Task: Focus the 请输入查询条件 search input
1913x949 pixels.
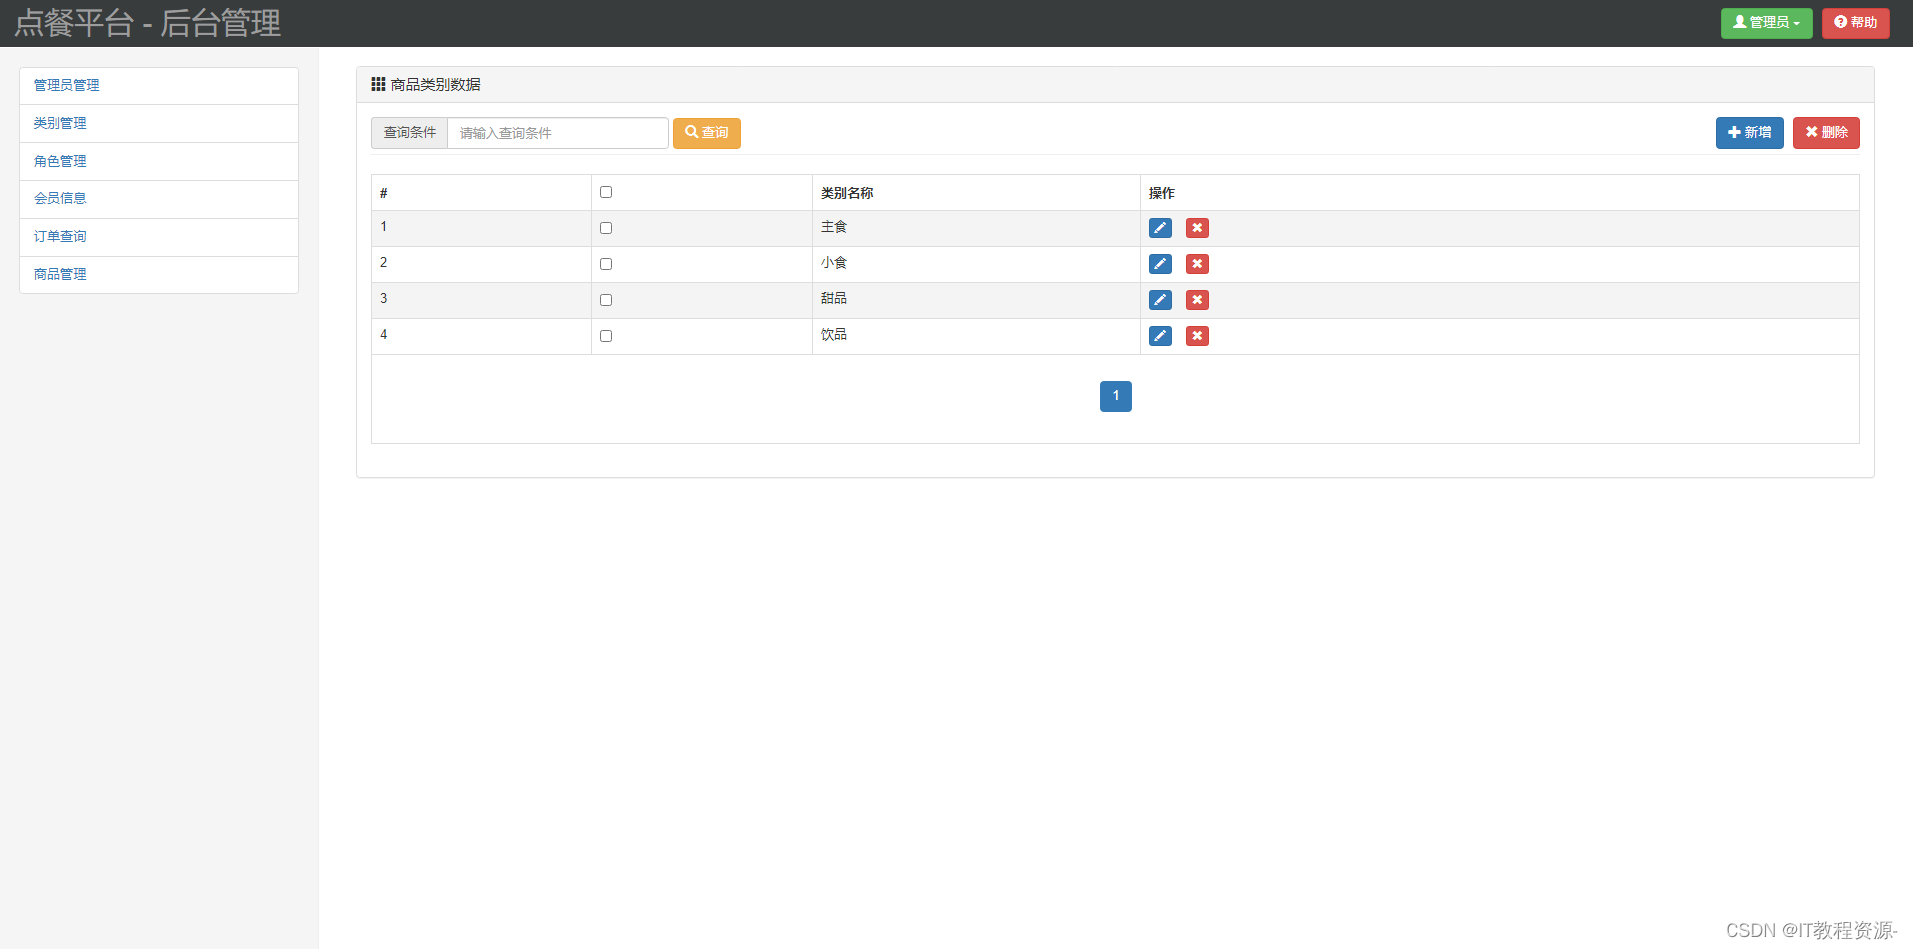Action: pyautogui.click(x=557, y=133)
